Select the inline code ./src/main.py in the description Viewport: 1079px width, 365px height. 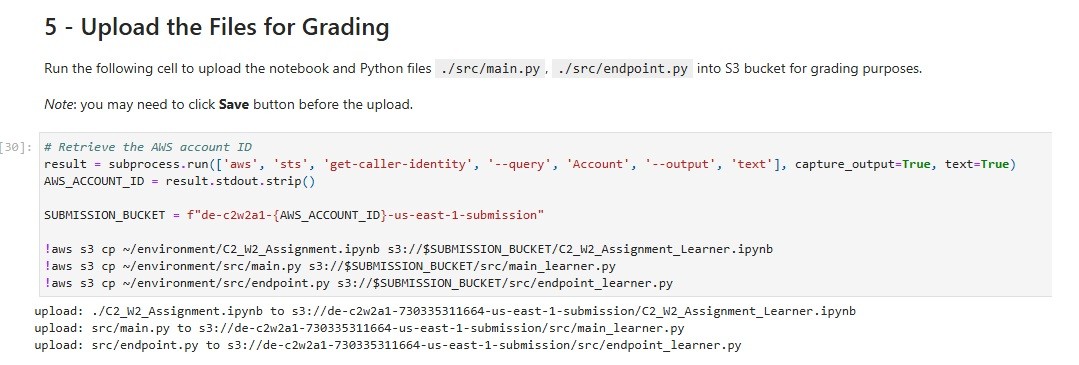[x=491, y=69]
